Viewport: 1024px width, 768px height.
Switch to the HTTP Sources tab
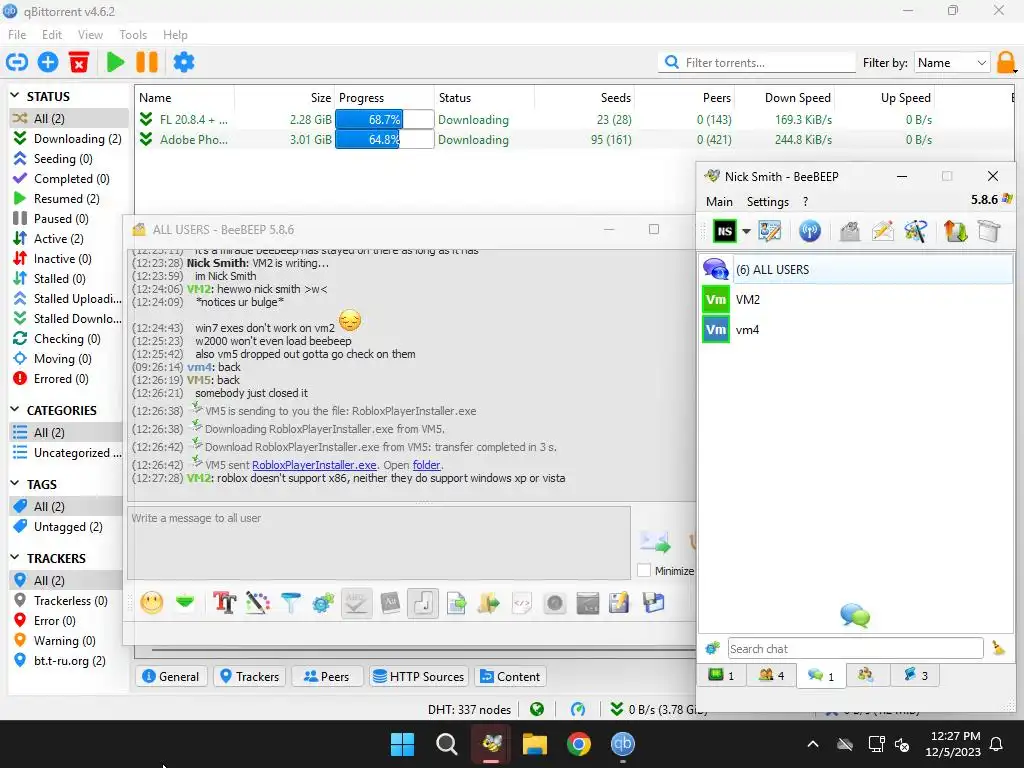418,677
